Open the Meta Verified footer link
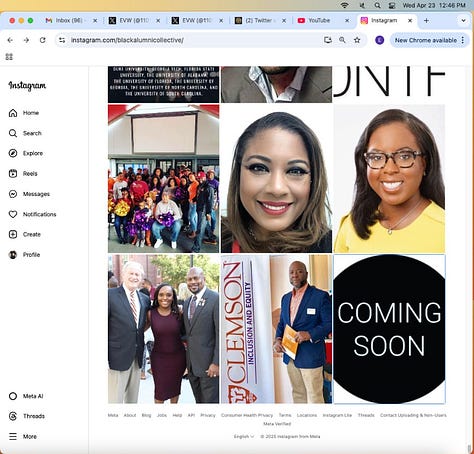Image resolution: width=474 pixels, height=454 pixels. tap(277, 424)
